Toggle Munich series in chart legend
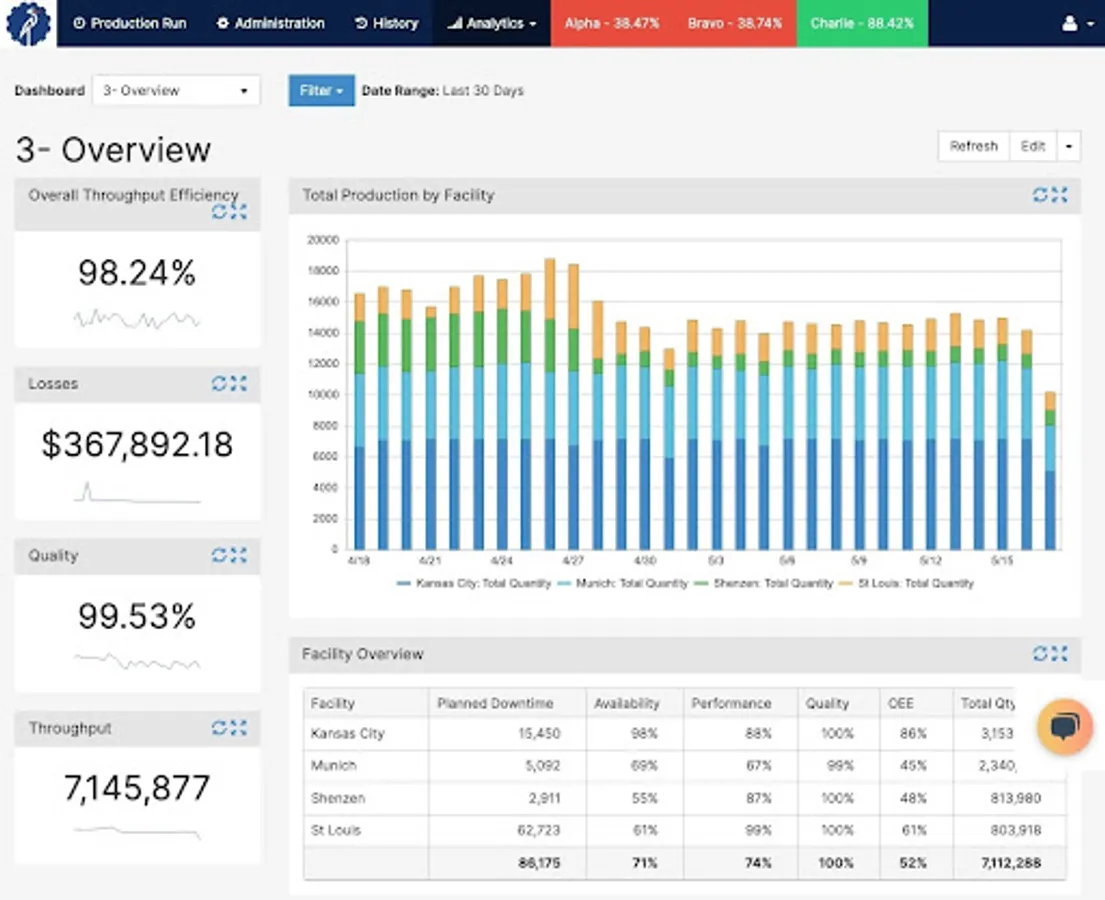The image size is (1105, 900). coord(631,583)
